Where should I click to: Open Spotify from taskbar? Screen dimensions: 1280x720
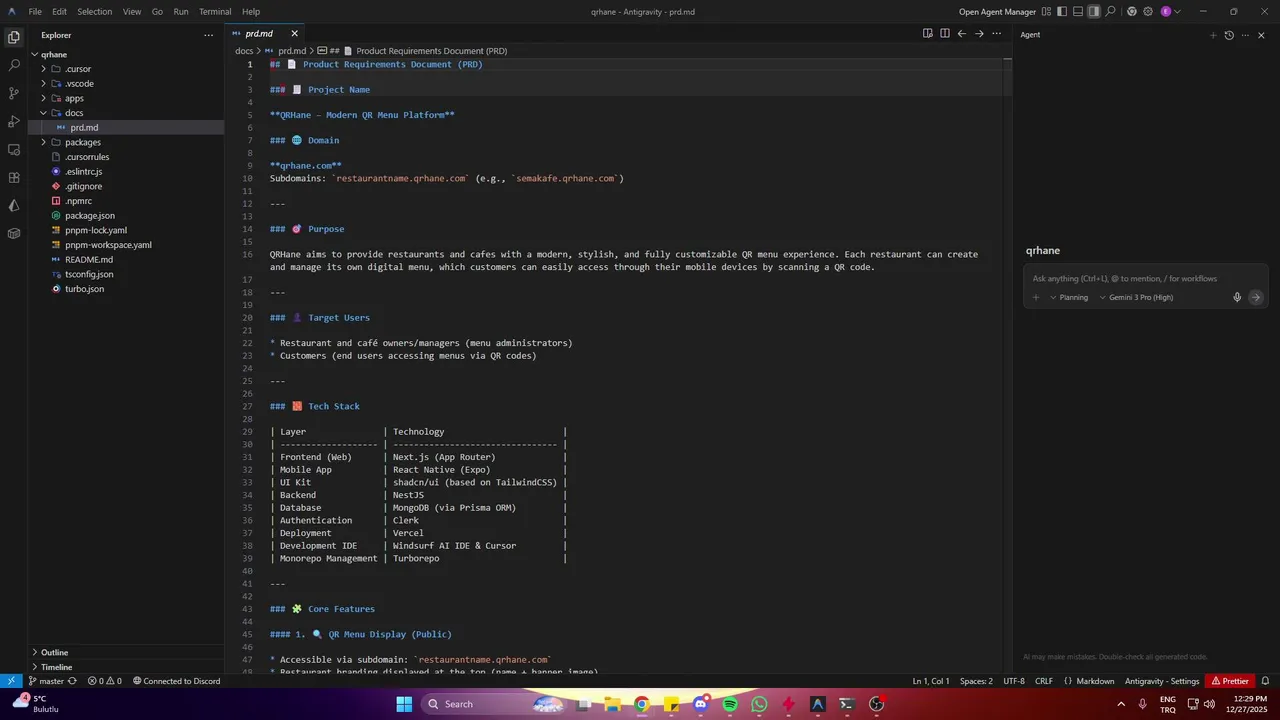pos(730,704)
